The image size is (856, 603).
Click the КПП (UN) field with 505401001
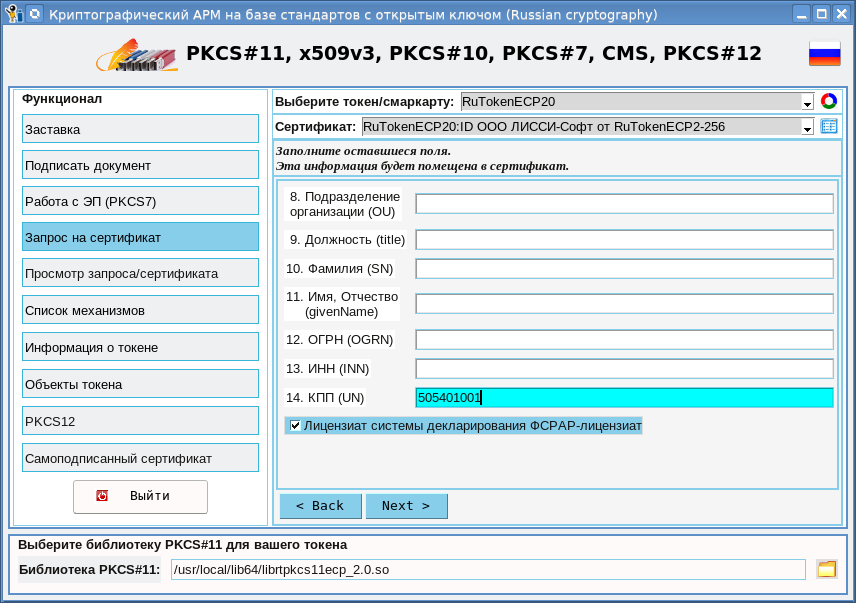tap(625, 397)
